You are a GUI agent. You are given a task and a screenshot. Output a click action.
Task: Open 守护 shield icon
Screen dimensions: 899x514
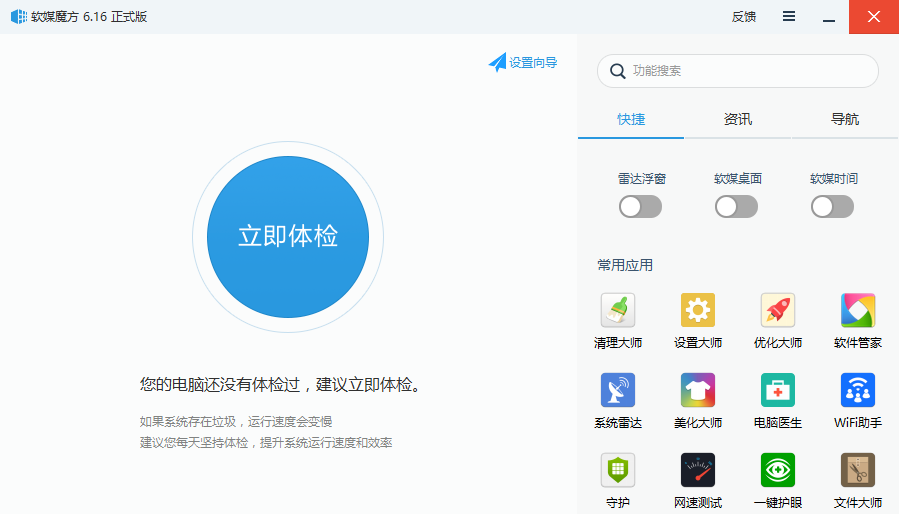tap(617, 470)
